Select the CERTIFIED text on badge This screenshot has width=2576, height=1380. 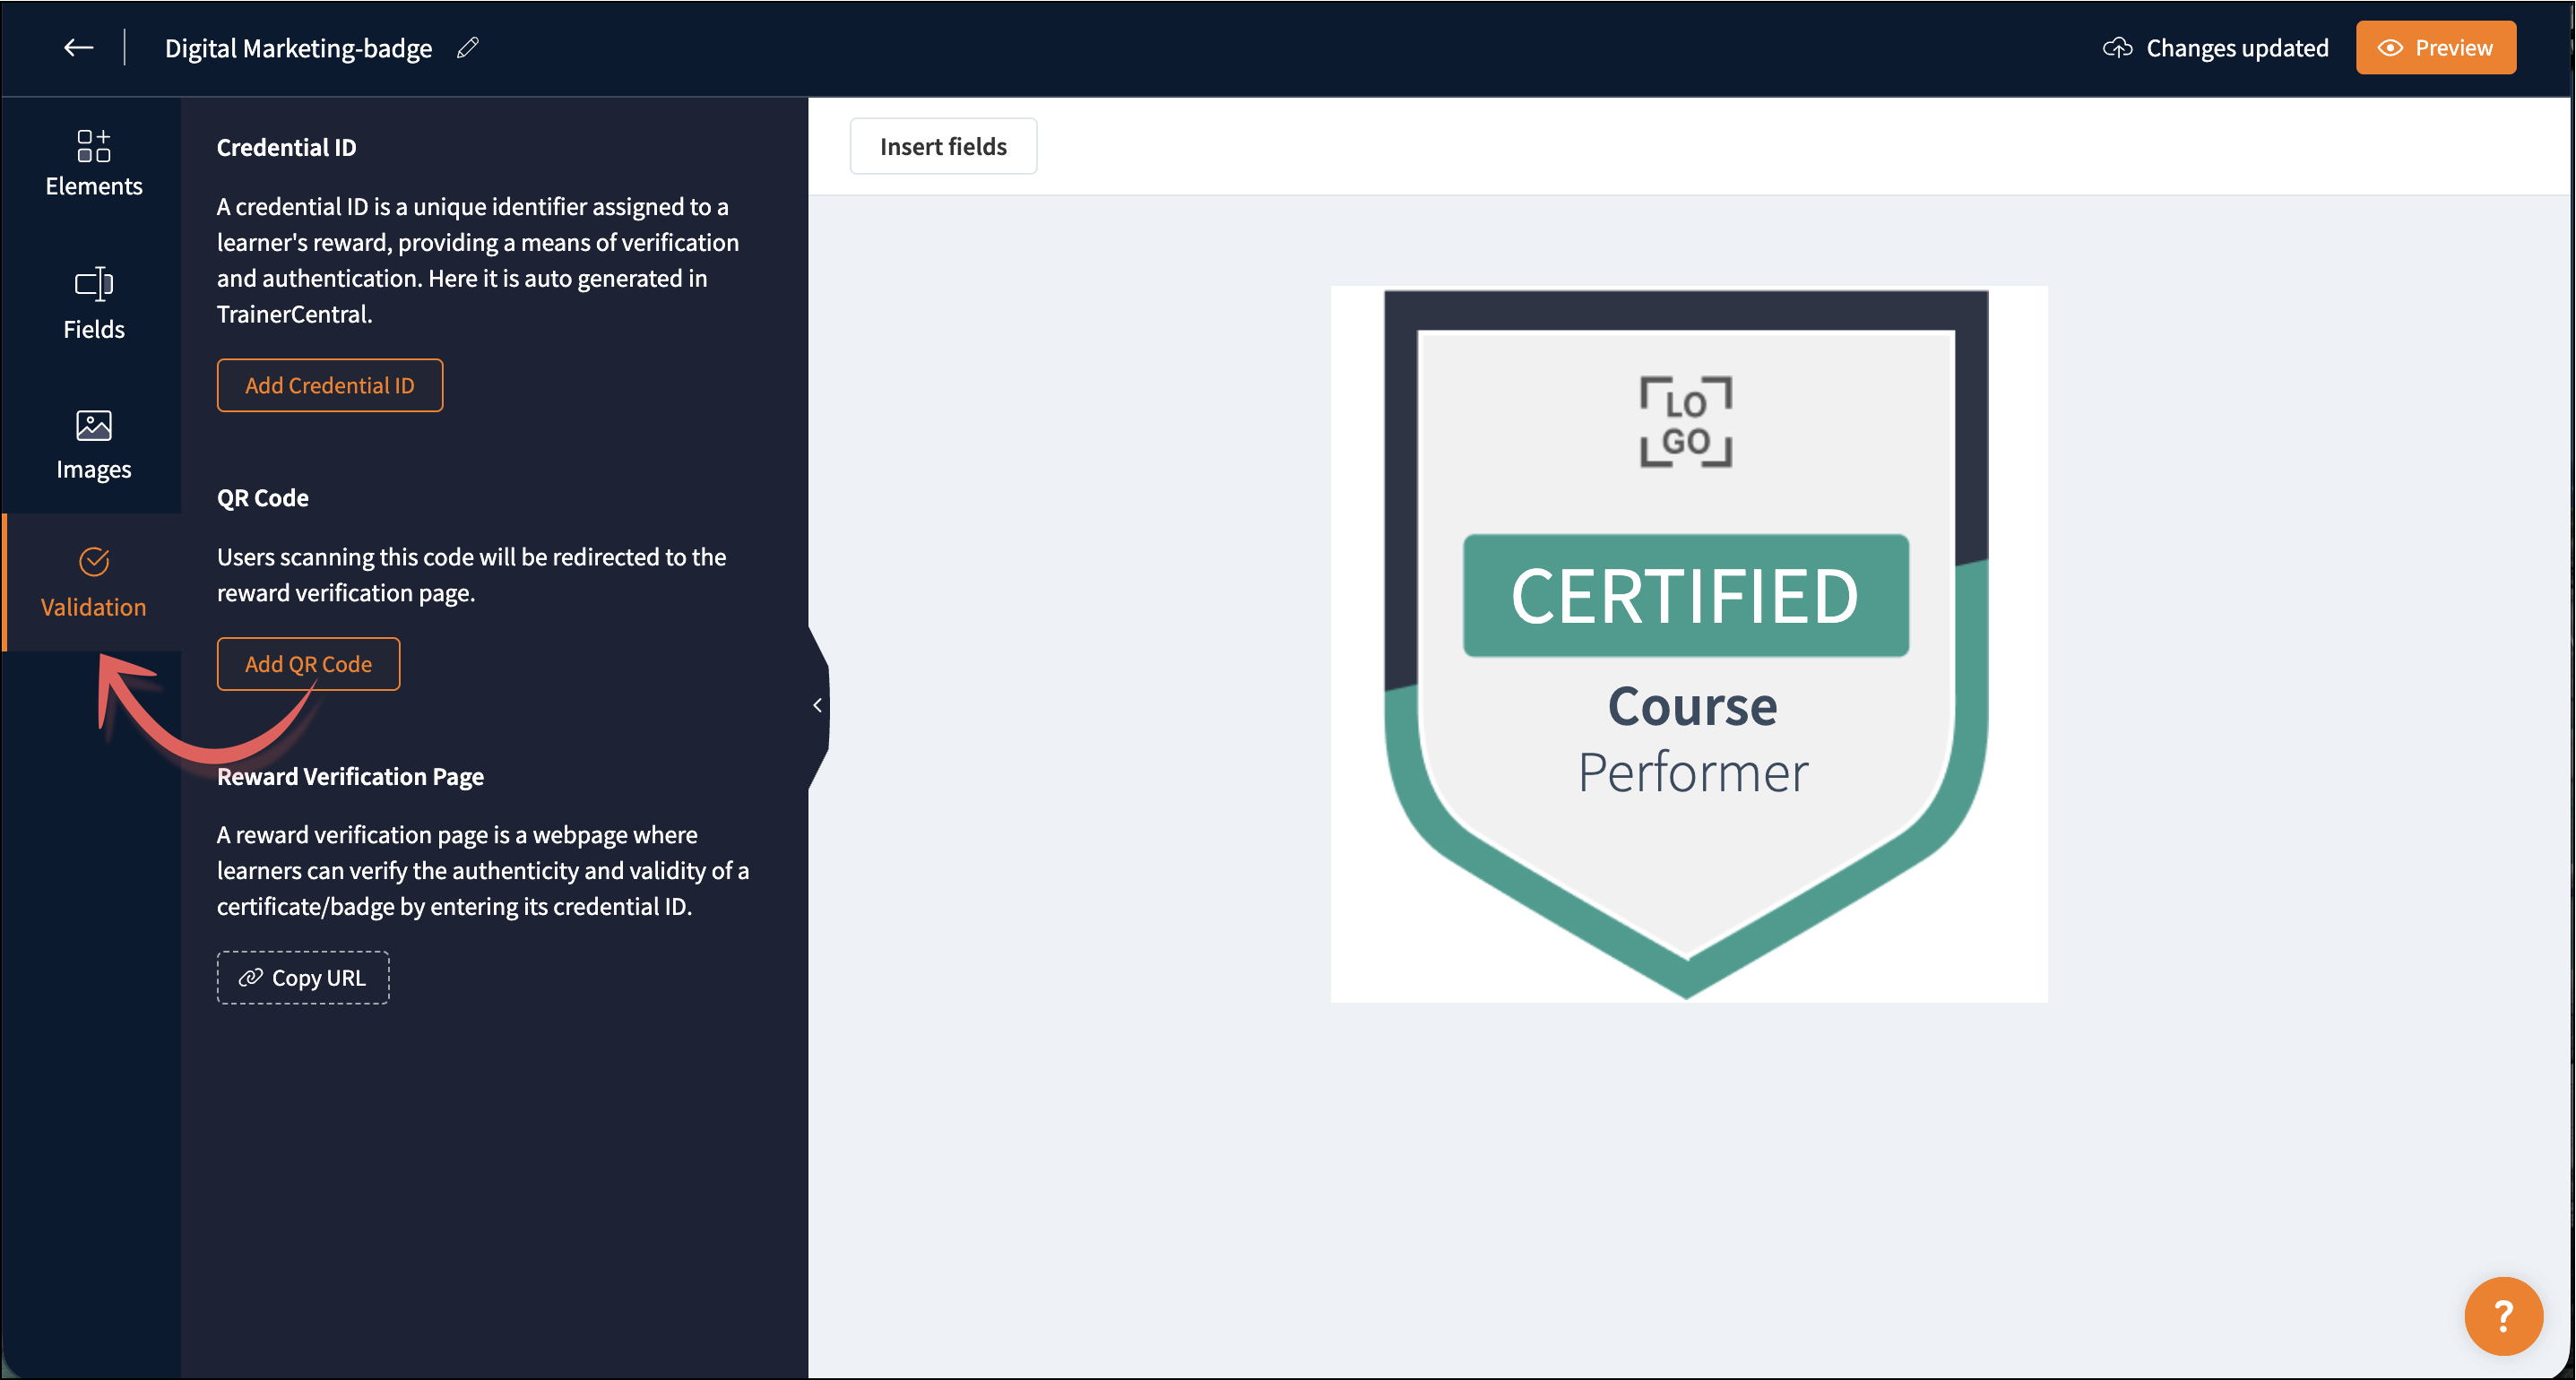click(x=1685, y=596)
